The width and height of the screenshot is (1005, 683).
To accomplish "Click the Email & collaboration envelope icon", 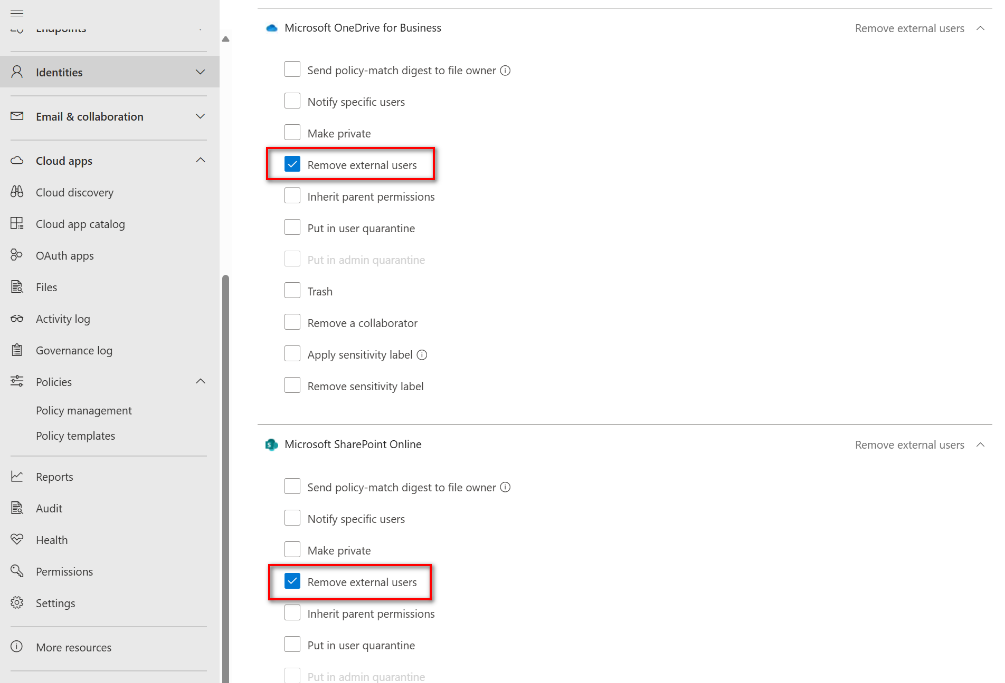I will tap(17, 116).
